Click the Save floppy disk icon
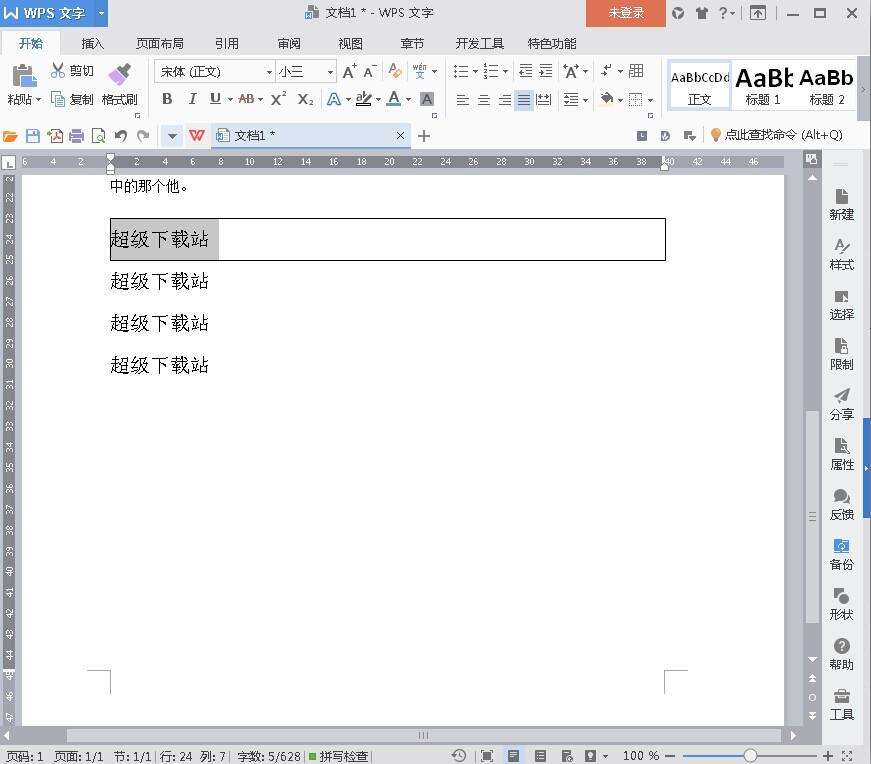The width and height of the screenshot is (871, 764). (33, 136)
